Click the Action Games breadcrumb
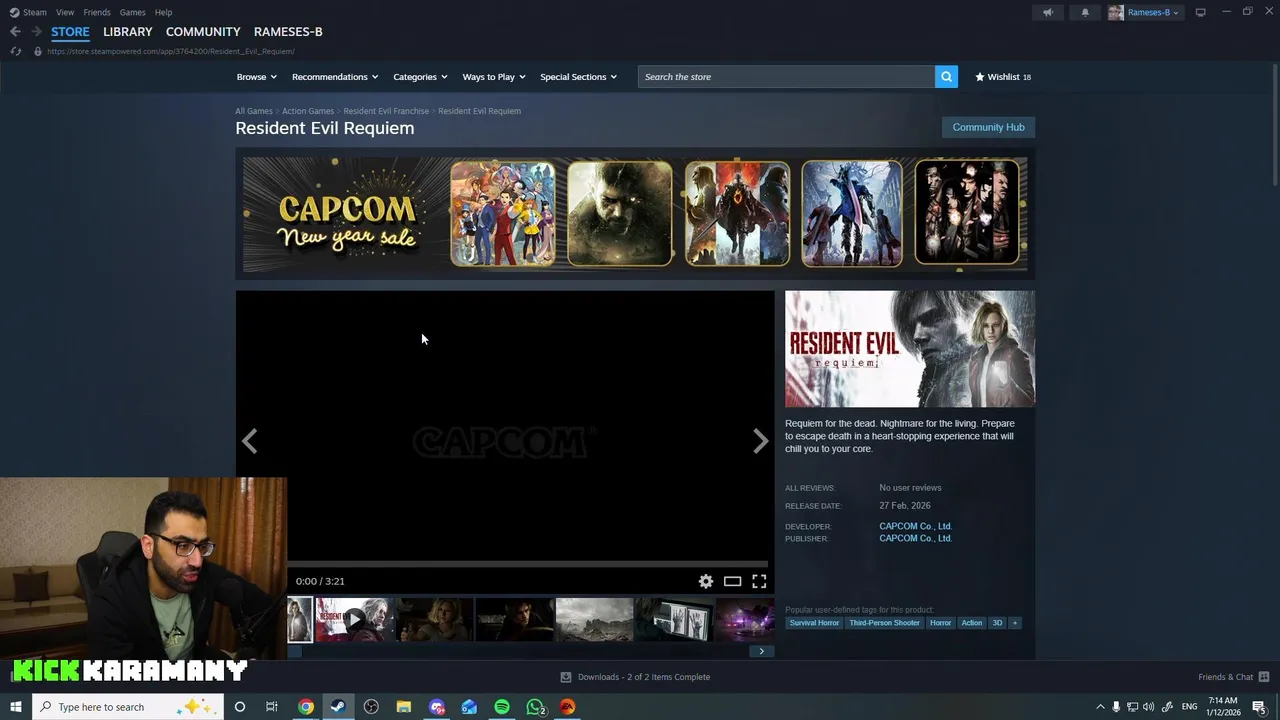Screen dimensions: 1280x720 point(308,111)
